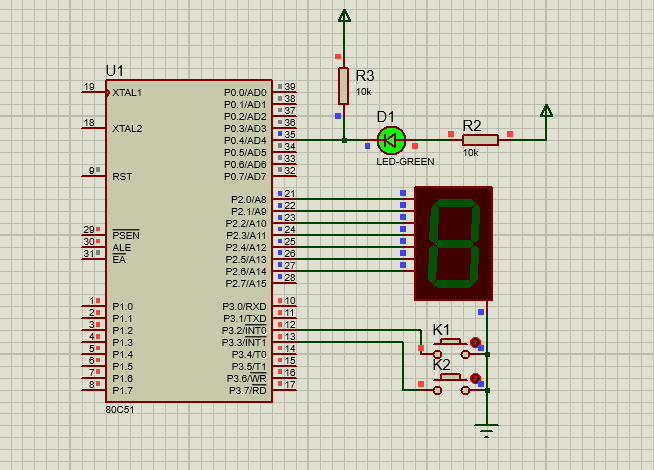Click the P3.7/RD pin label

[248, 391]
